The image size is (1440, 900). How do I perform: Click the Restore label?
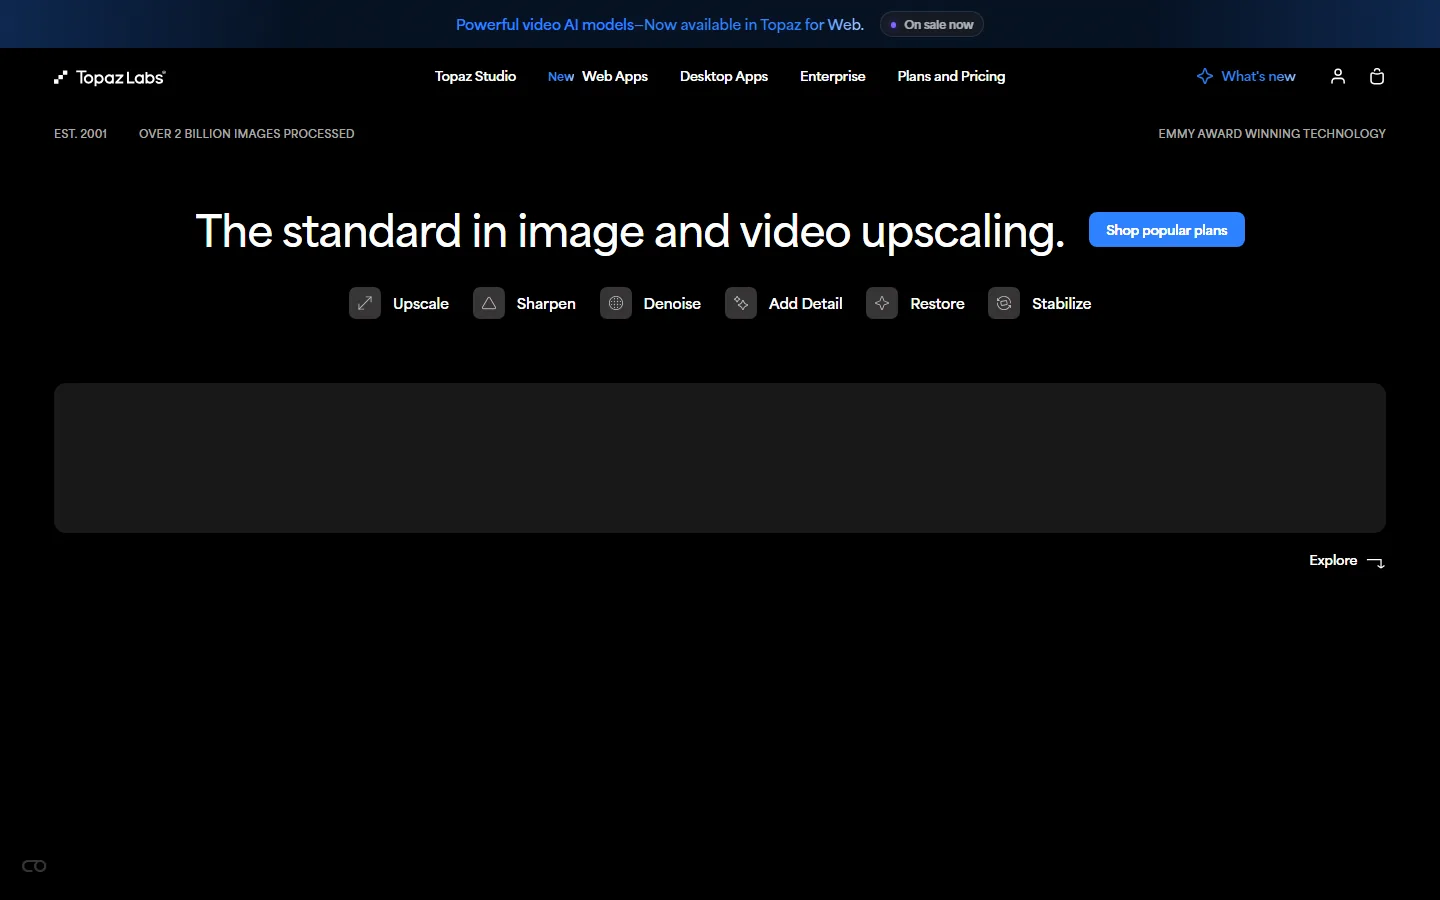pos(937,303)
